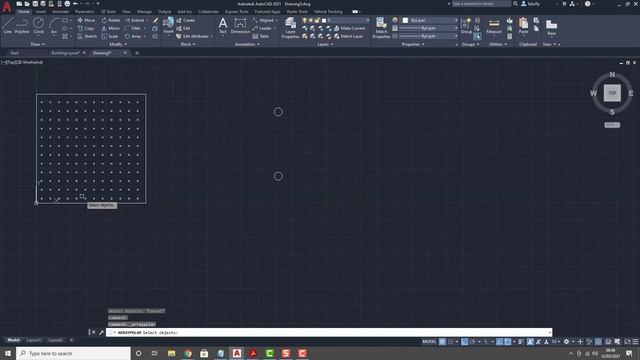This screenshot has height=360, width=640.
Task: Expand the Modify panel
Action: coord(118,44)
